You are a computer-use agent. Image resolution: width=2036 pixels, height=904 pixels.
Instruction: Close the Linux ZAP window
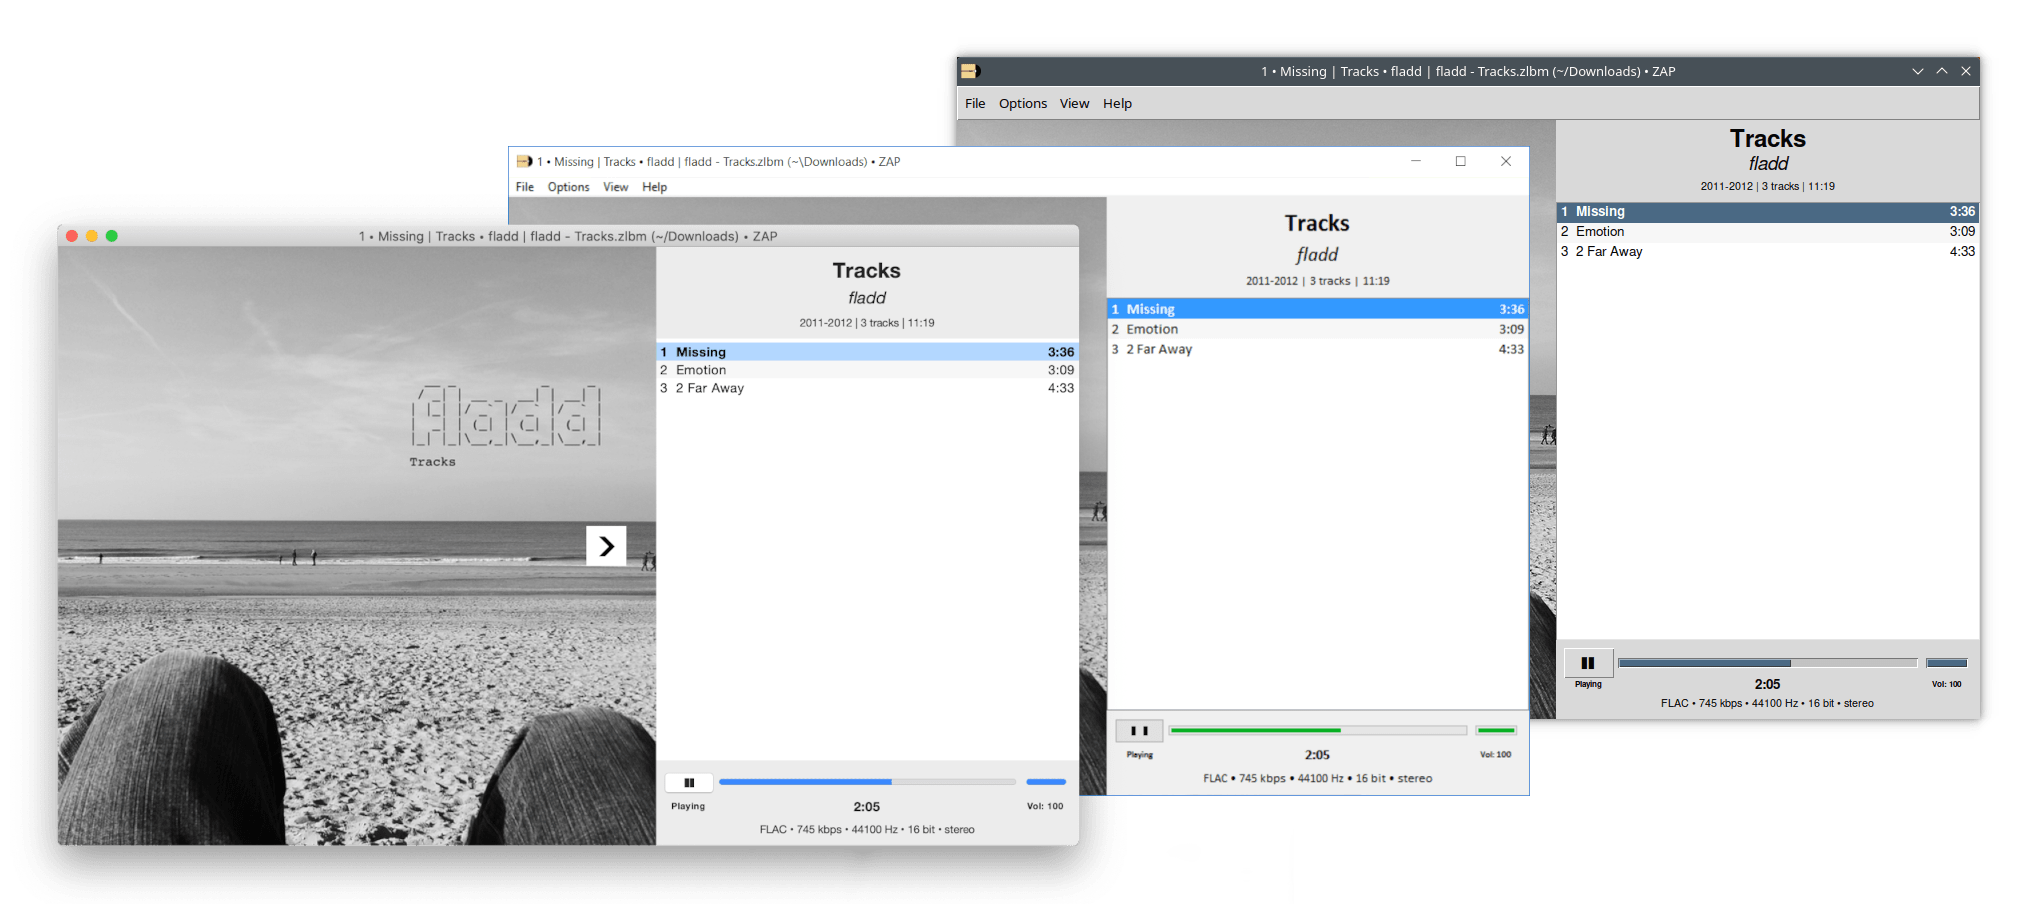[1966, 71]
